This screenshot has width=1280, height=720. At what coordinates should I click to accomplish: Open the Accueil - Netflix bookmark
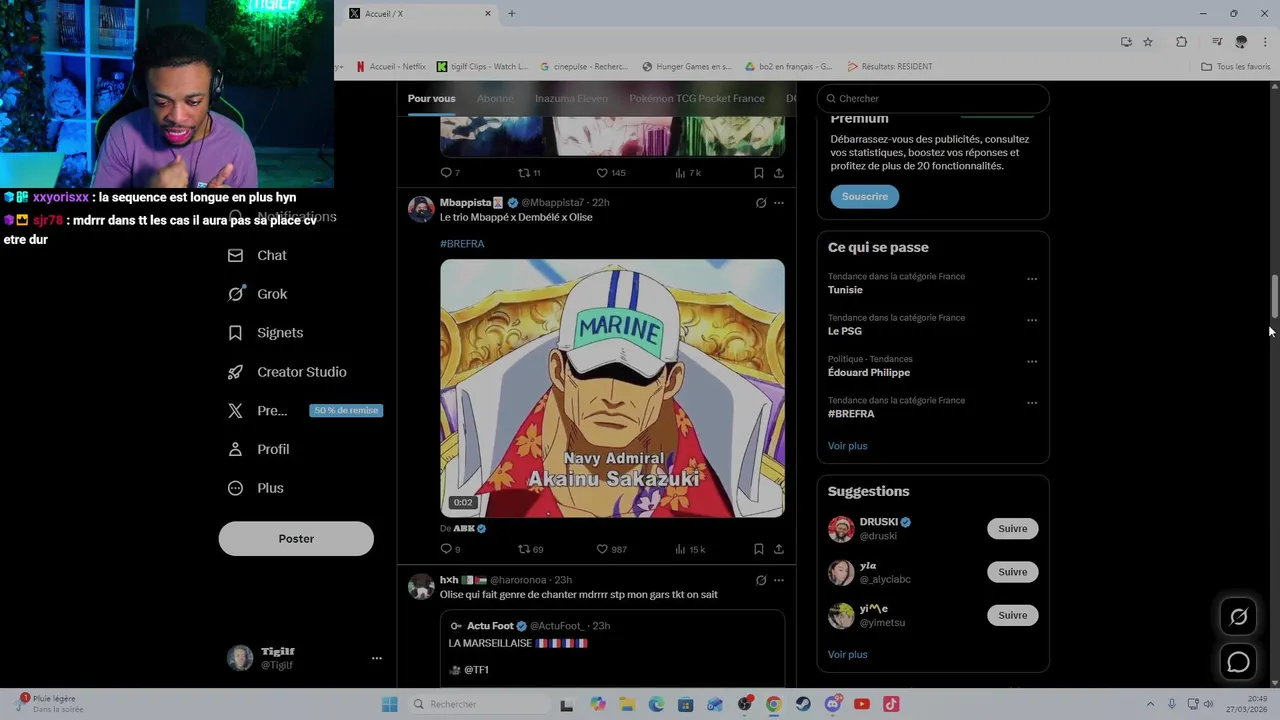pyautogui.click(x=391, y=67)
